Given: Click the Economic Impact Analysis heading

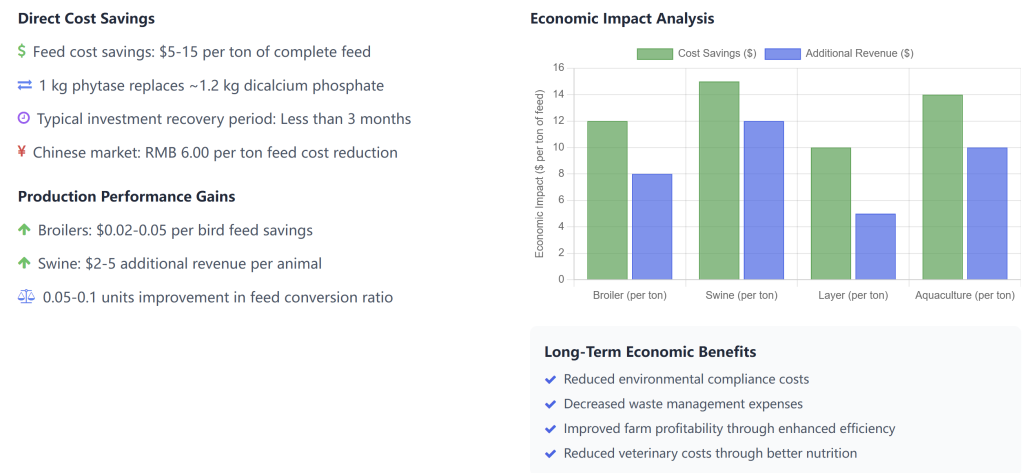Looking at the screenshot, I should 622,19.
